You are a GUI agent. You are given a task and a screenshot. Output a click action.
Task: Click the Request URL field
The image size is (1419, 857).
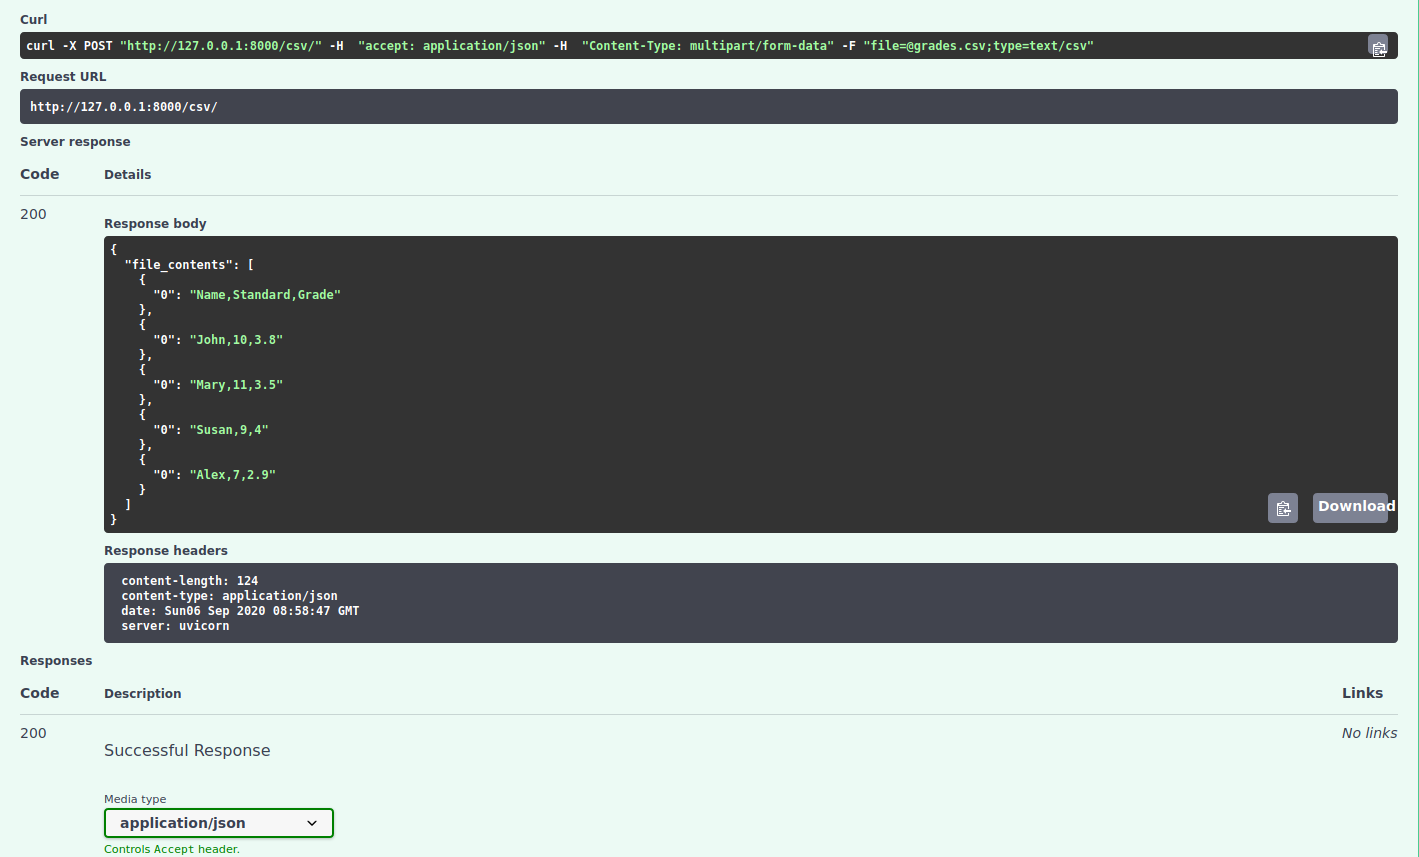pyautogui.click(x=400, y=106)
